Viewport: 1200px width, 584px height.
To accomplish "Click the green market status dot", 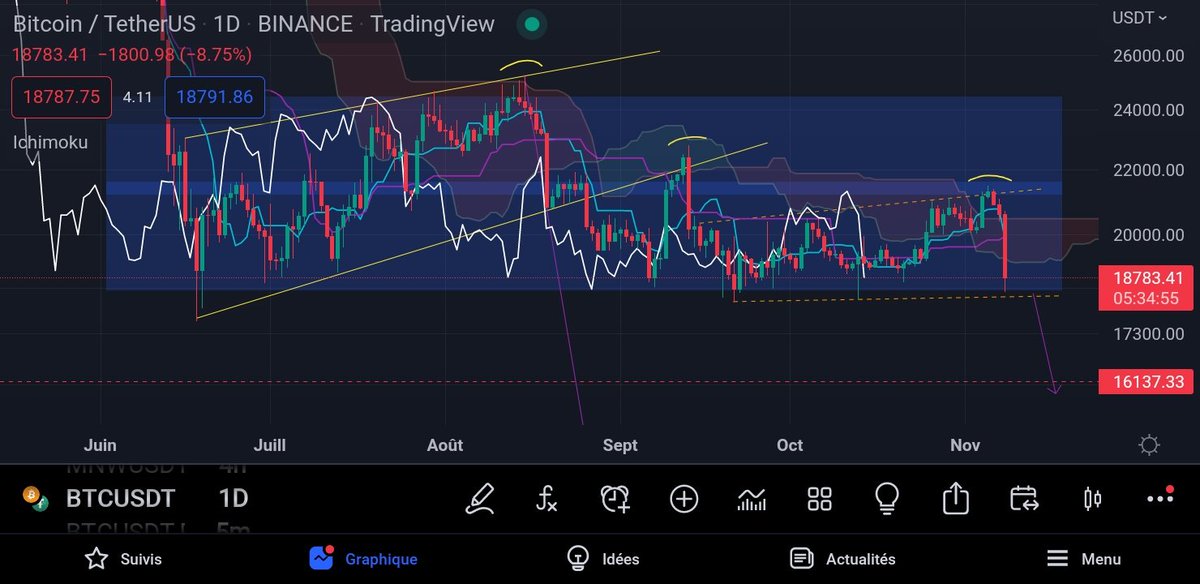I will pyautogui.click(x=532, y=23).
